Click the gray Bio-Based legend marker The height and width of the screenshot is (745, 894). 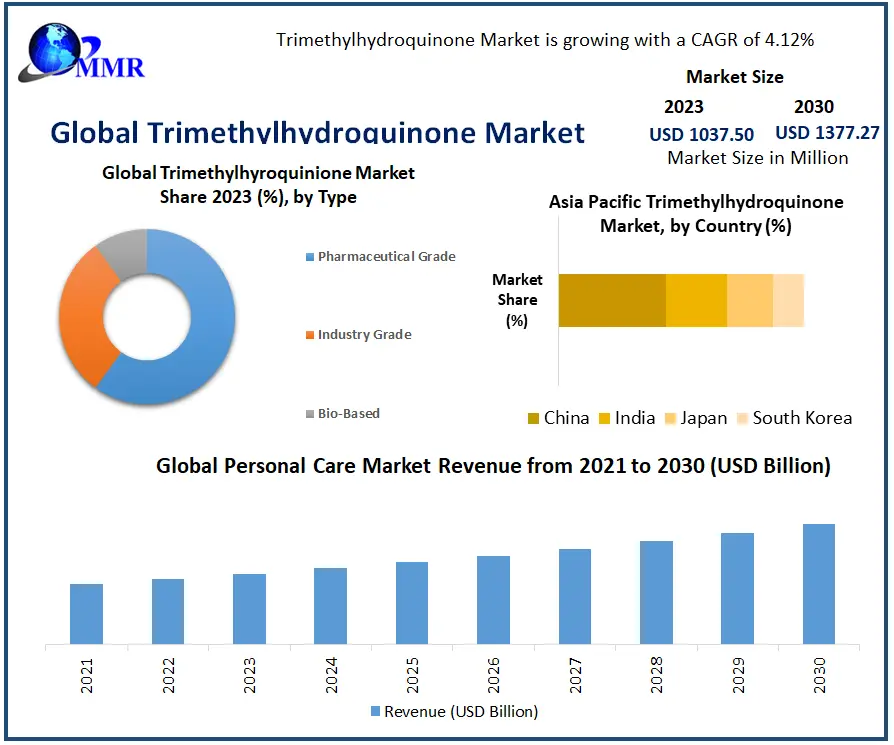pyautogui.click(x=309, y=414)
